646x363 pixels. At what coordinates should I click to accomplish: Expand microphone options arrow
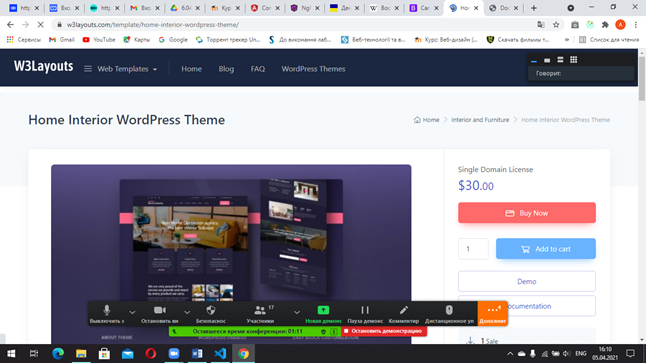pyautogui.click(x=132, y=312)
